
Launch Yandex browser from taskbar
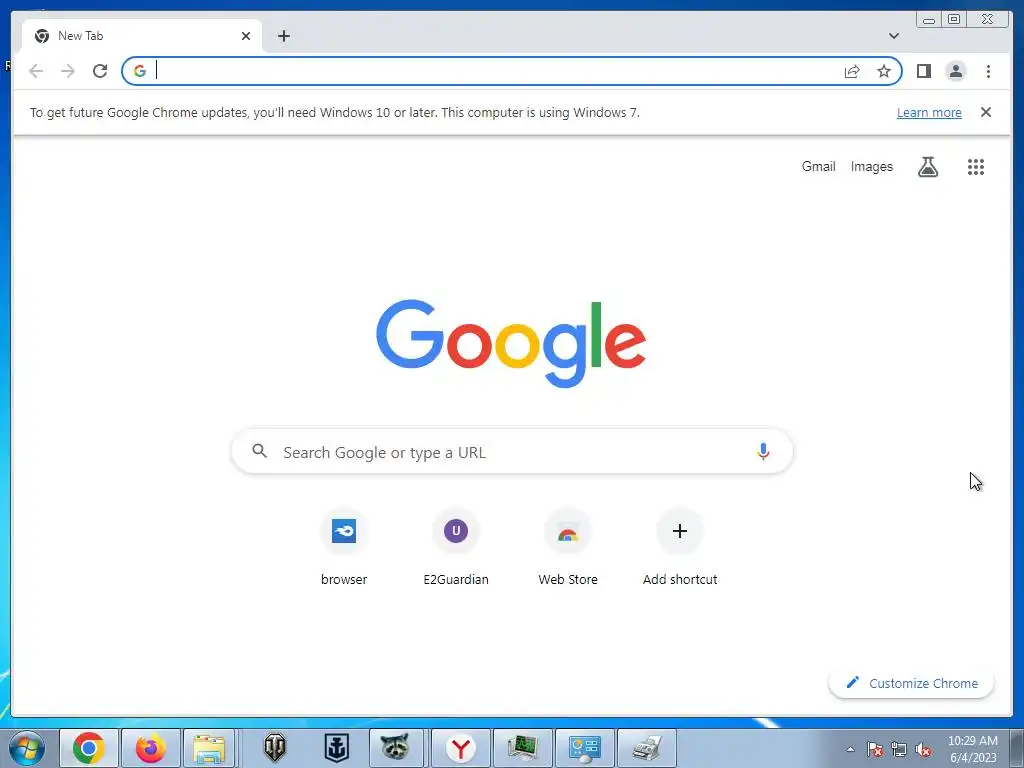coord(461,748)
